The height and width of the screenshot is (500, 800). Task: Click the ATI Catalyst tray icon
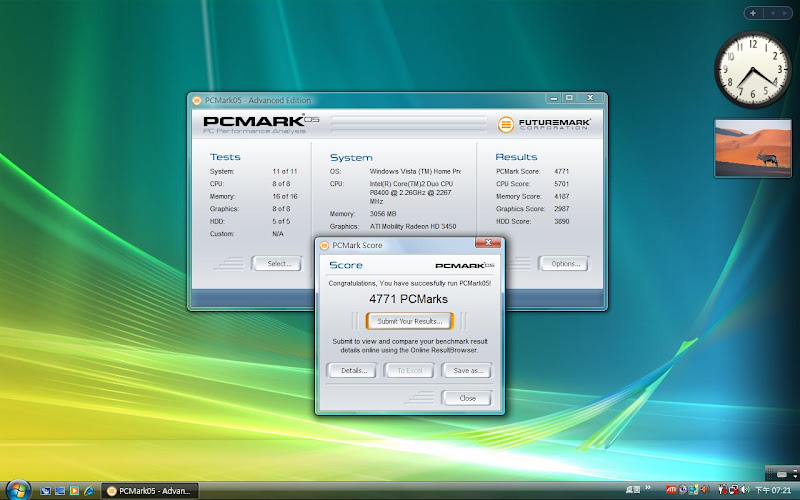(671, 490)
